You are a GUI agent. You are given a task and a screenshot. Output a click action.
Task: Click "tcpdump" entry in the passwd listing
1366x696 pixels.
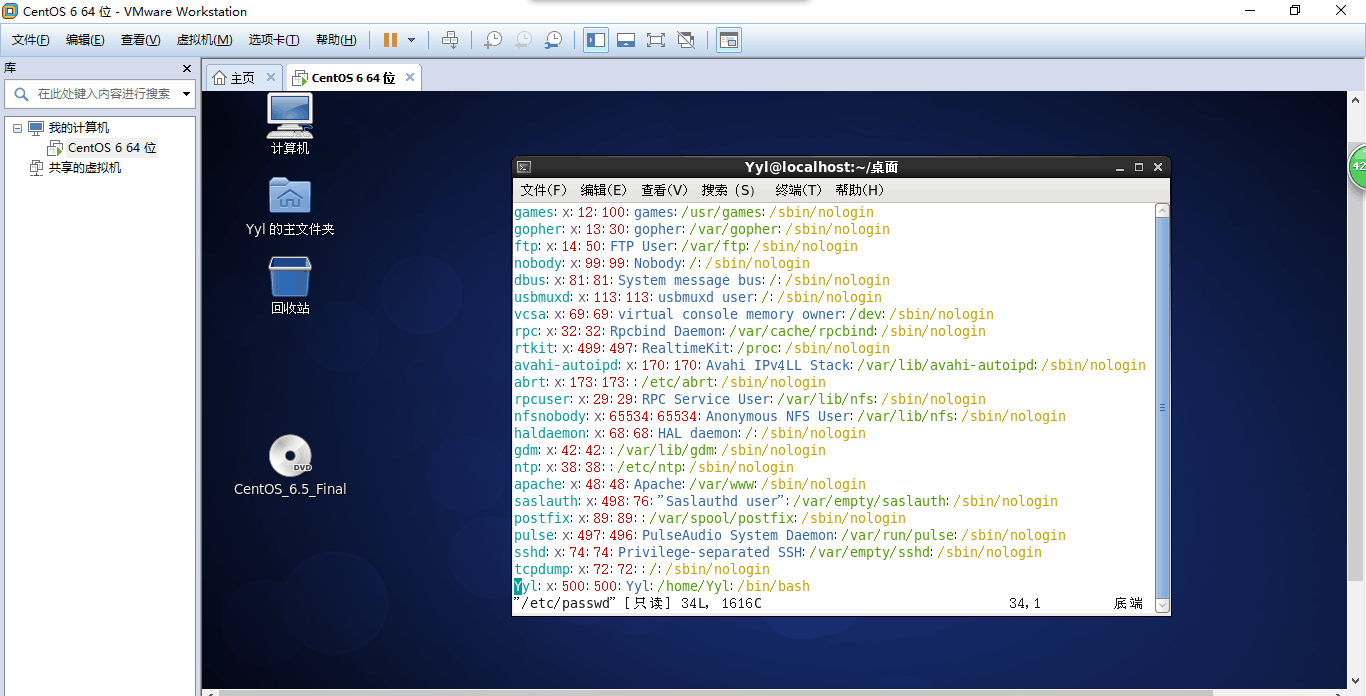[542, 569]
